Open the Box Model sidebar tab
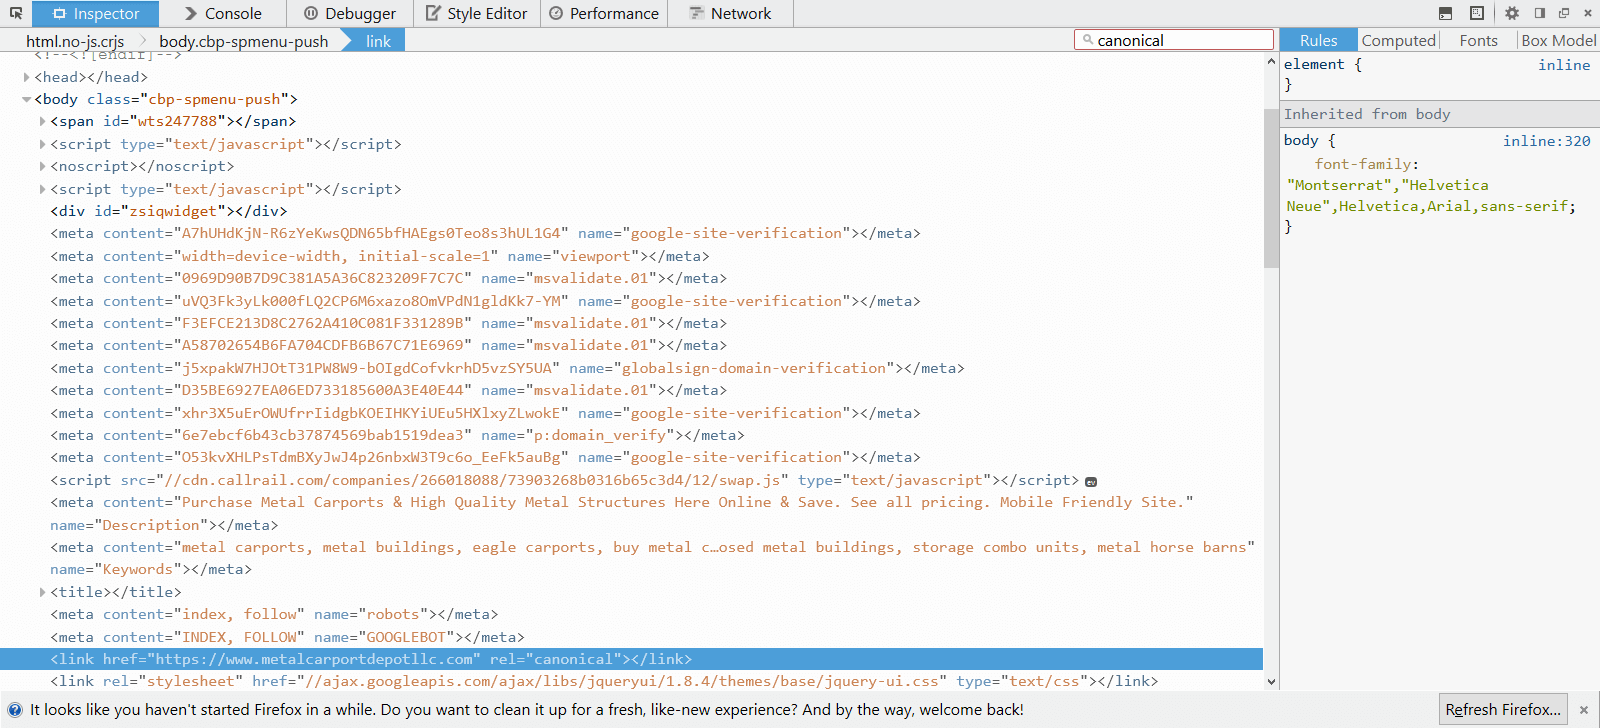The image size is (1600, 728). pos(1558,40)
